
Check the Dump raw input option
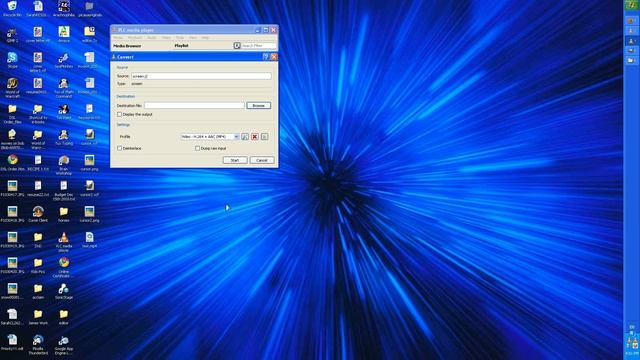(x=197, y=148)
